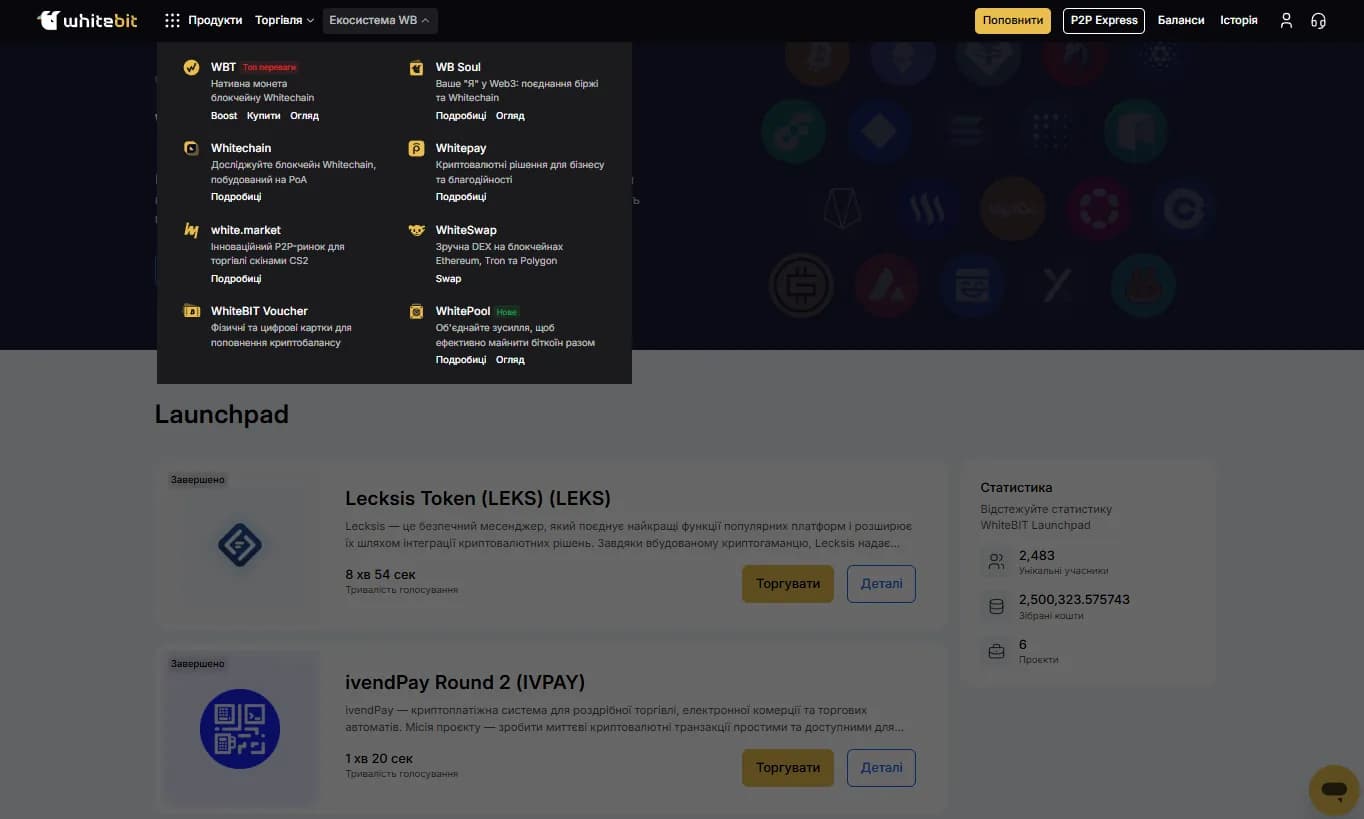Click Подробиці under Whitepay
This screenshot has width=1364, height=819.
coord(461,197)
